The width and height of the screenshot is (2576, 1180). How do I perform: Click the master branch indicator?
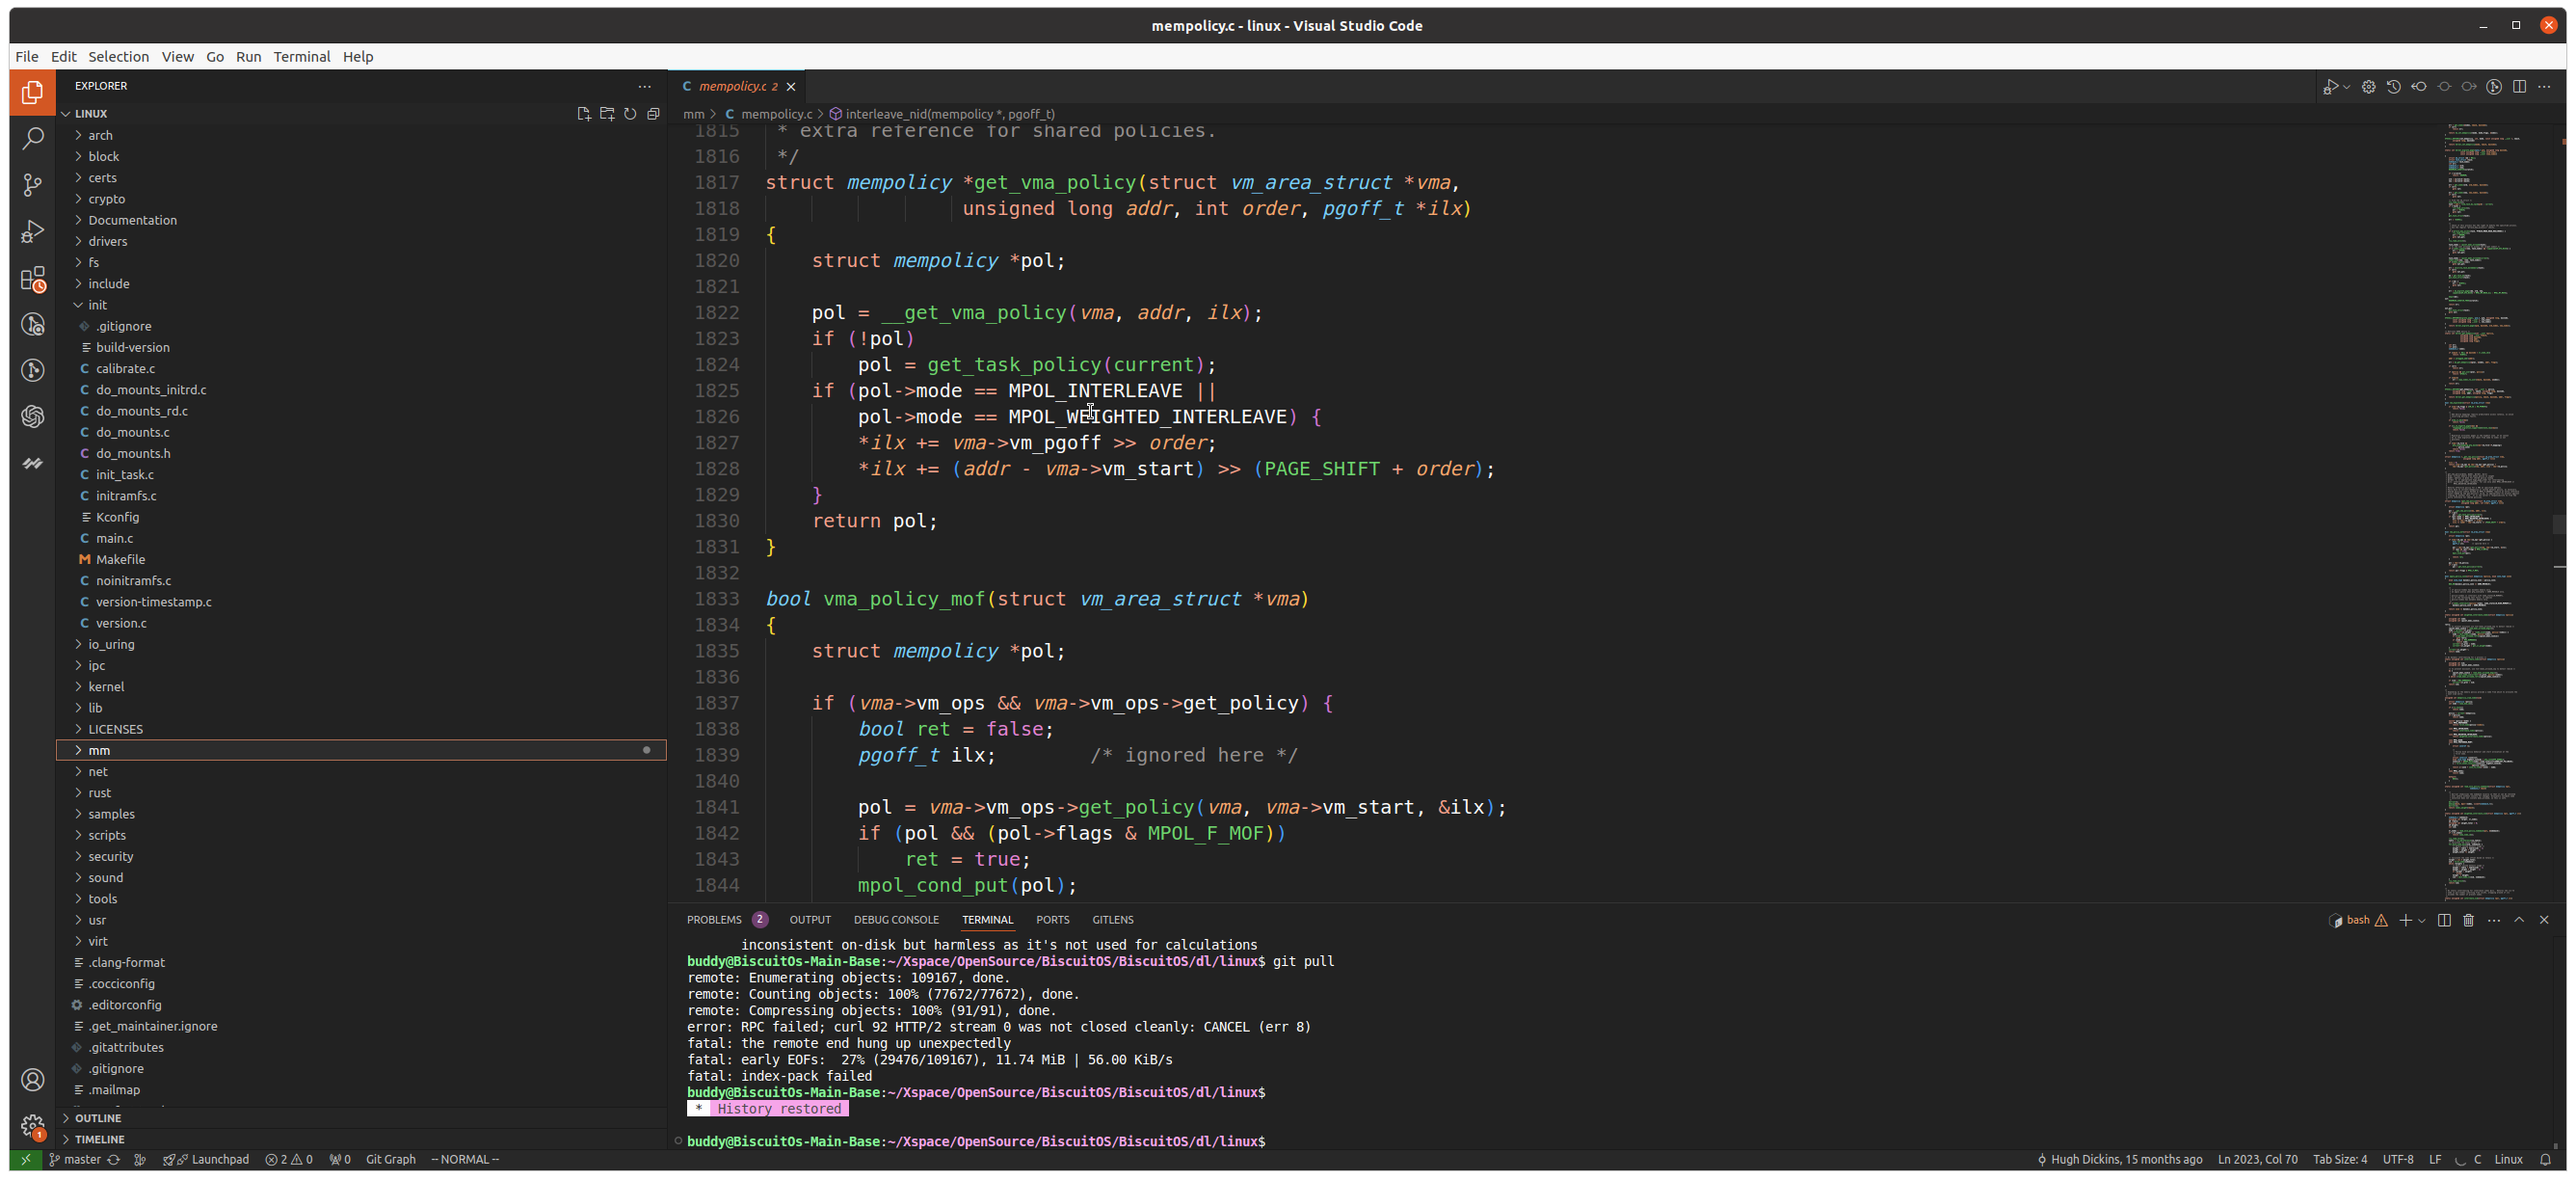[x=76, y=1160]
